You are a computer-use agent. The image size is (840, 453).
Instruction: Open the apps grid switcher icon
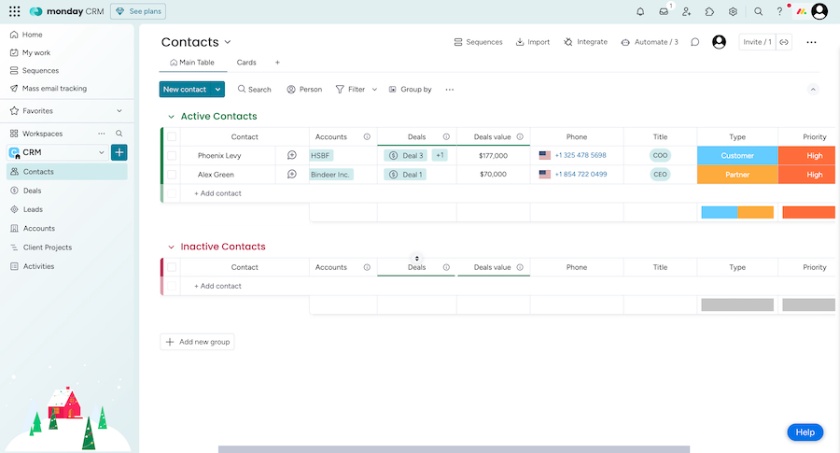pyautogui.click(x=14, y=11)
